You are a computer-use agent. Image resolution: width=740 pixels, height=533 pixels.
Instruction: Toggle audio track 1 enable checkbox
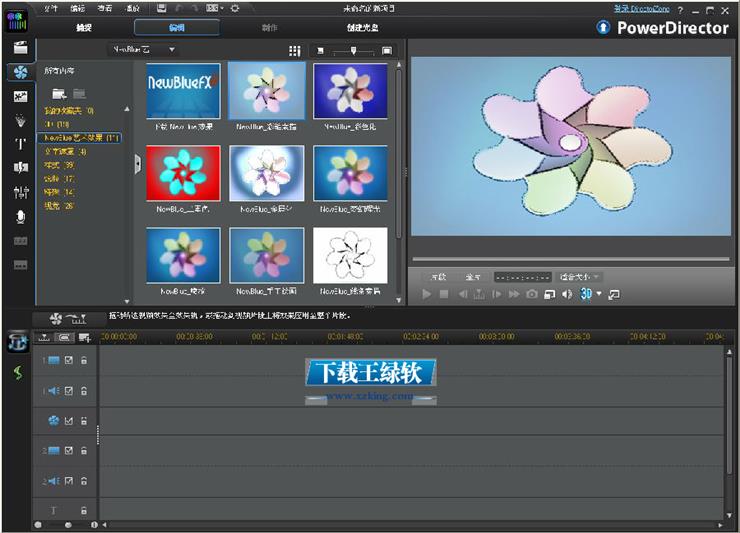pos(69,391)
